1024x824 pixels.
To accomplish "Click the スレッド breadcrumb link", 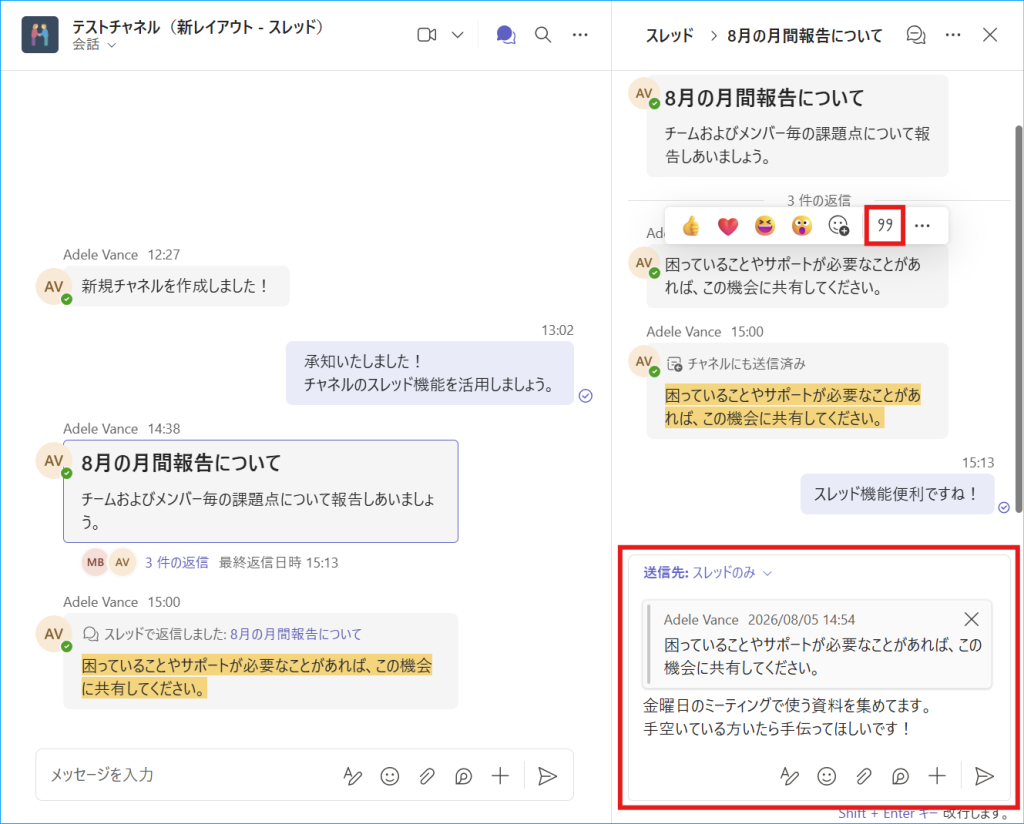I will tap(669, 35).
